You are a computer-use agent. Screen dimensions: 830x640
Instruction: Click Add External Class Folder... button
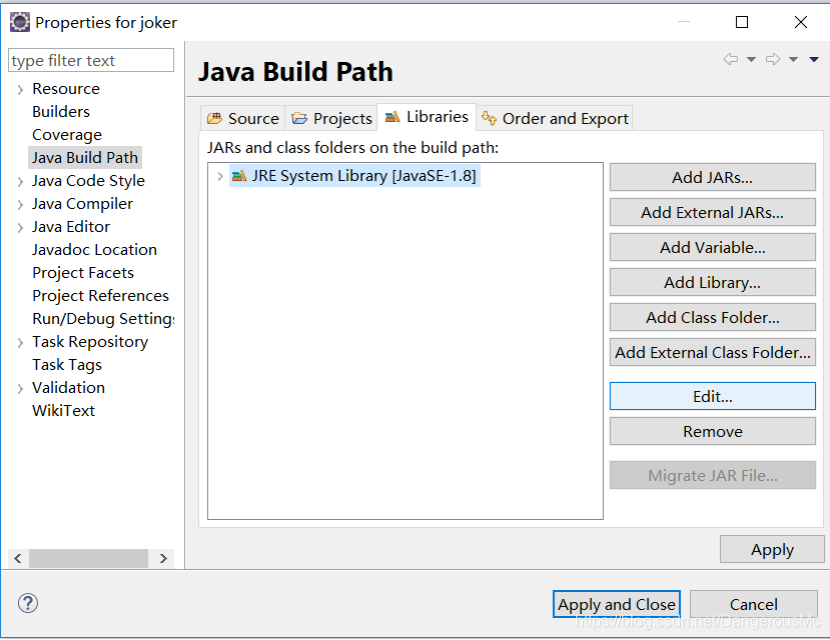[x=712, y=352]
